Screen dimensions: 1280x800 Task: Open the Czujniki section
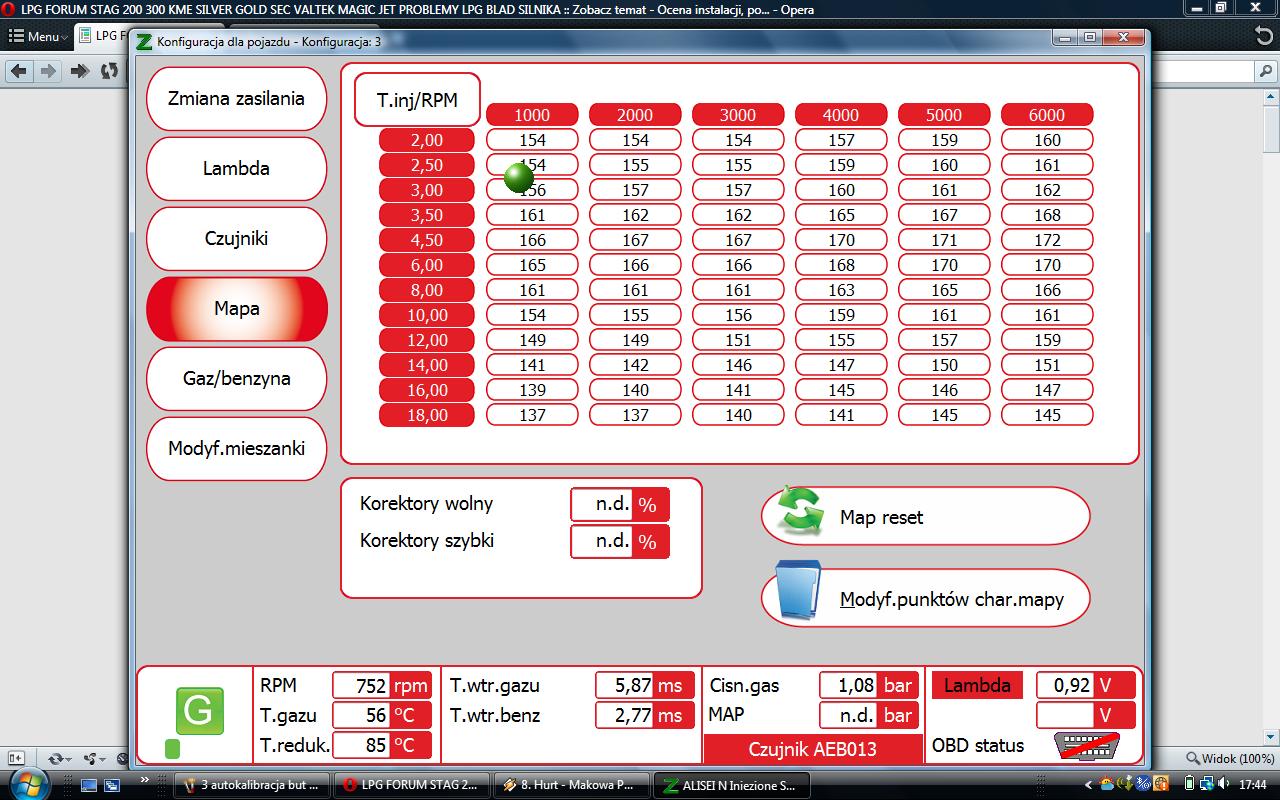(236, 238)
